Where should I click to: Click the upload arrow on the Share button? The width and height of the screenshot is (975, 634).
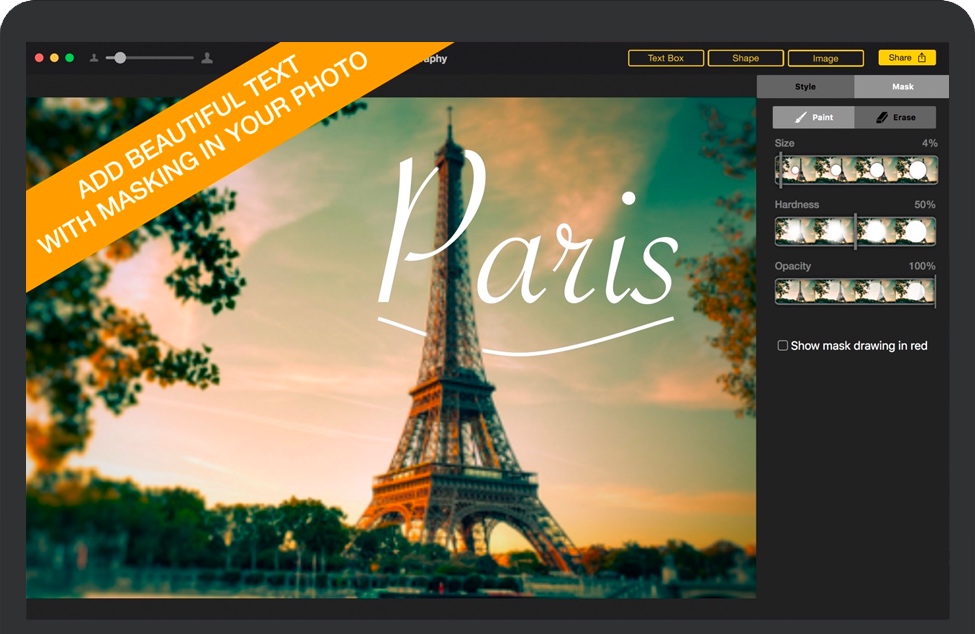923,57
